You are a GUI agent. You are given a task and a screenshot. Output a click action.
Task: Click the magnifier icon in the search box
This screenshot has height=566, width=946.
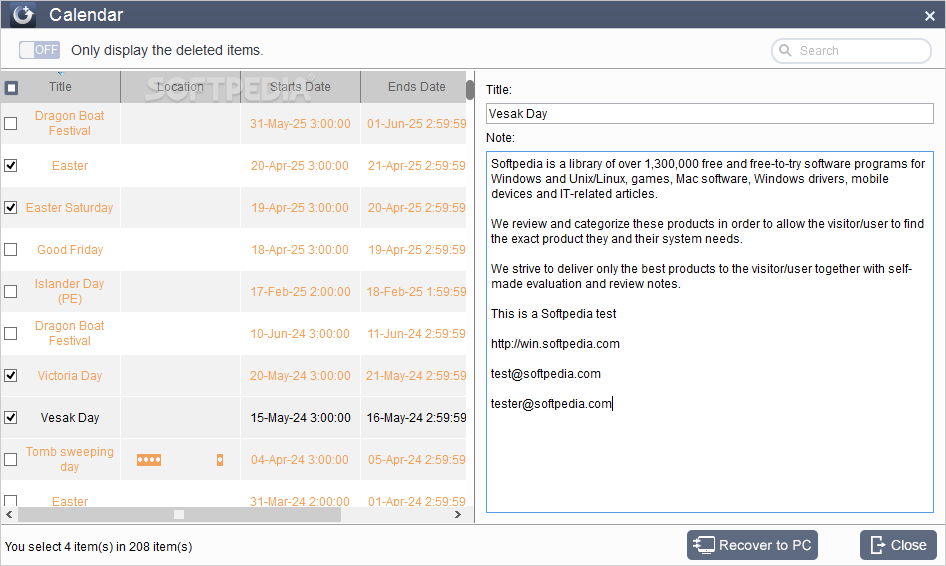[785, 50]
